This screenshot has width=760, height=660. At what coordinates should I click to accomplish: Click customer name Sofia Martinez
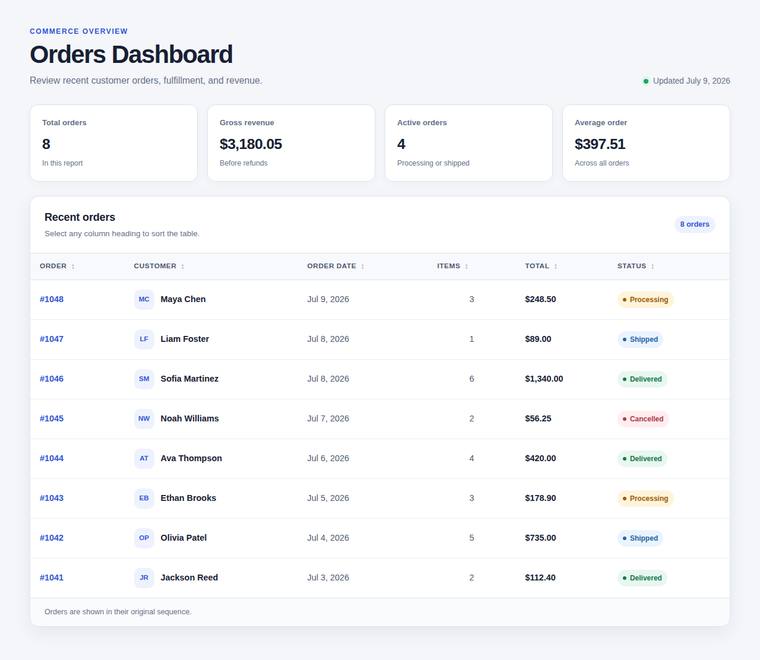190,379
